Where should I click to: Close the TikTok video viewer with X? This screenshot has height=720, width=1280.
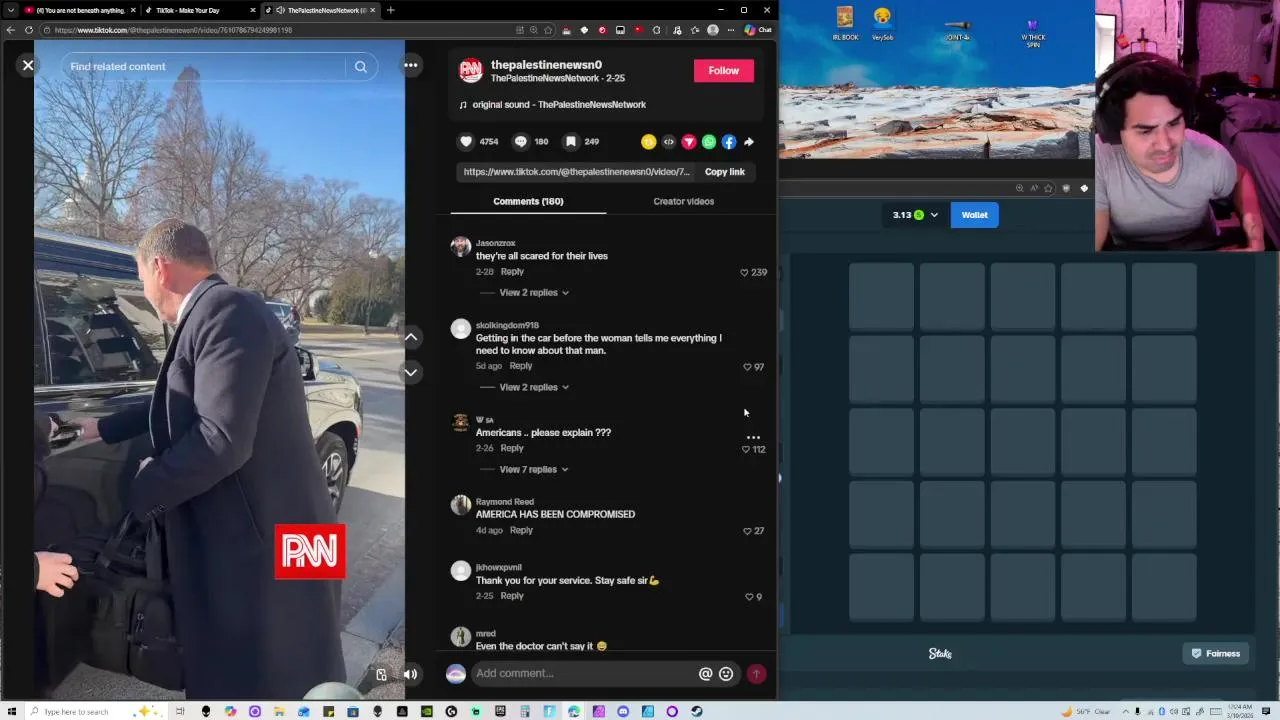click(28, 66)
